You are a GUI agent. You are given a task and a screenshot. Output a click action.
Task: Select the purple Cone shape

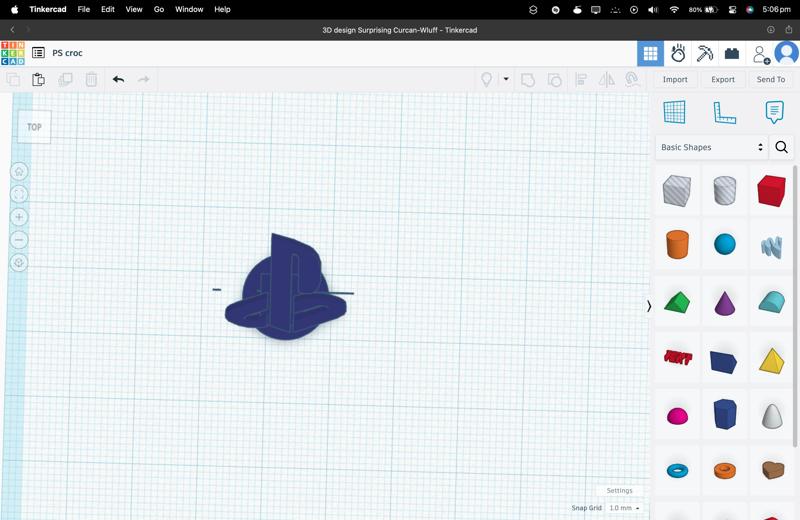point(724,303)
